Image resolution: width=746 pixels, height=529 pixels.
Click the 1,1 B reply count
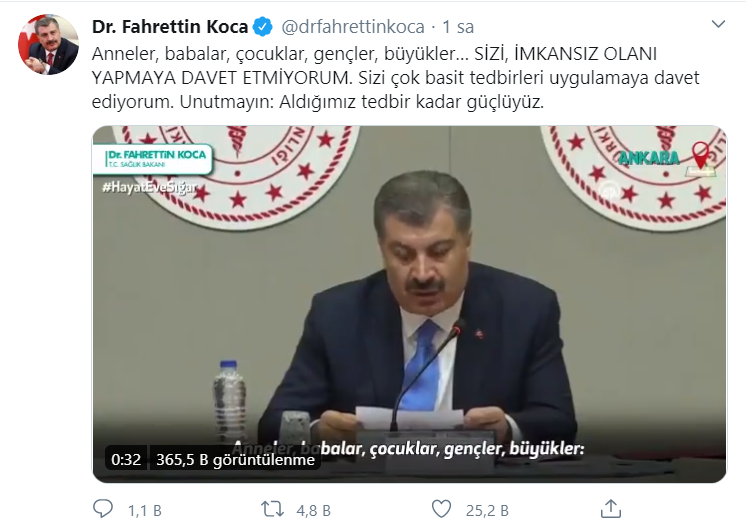pos(145,510)
